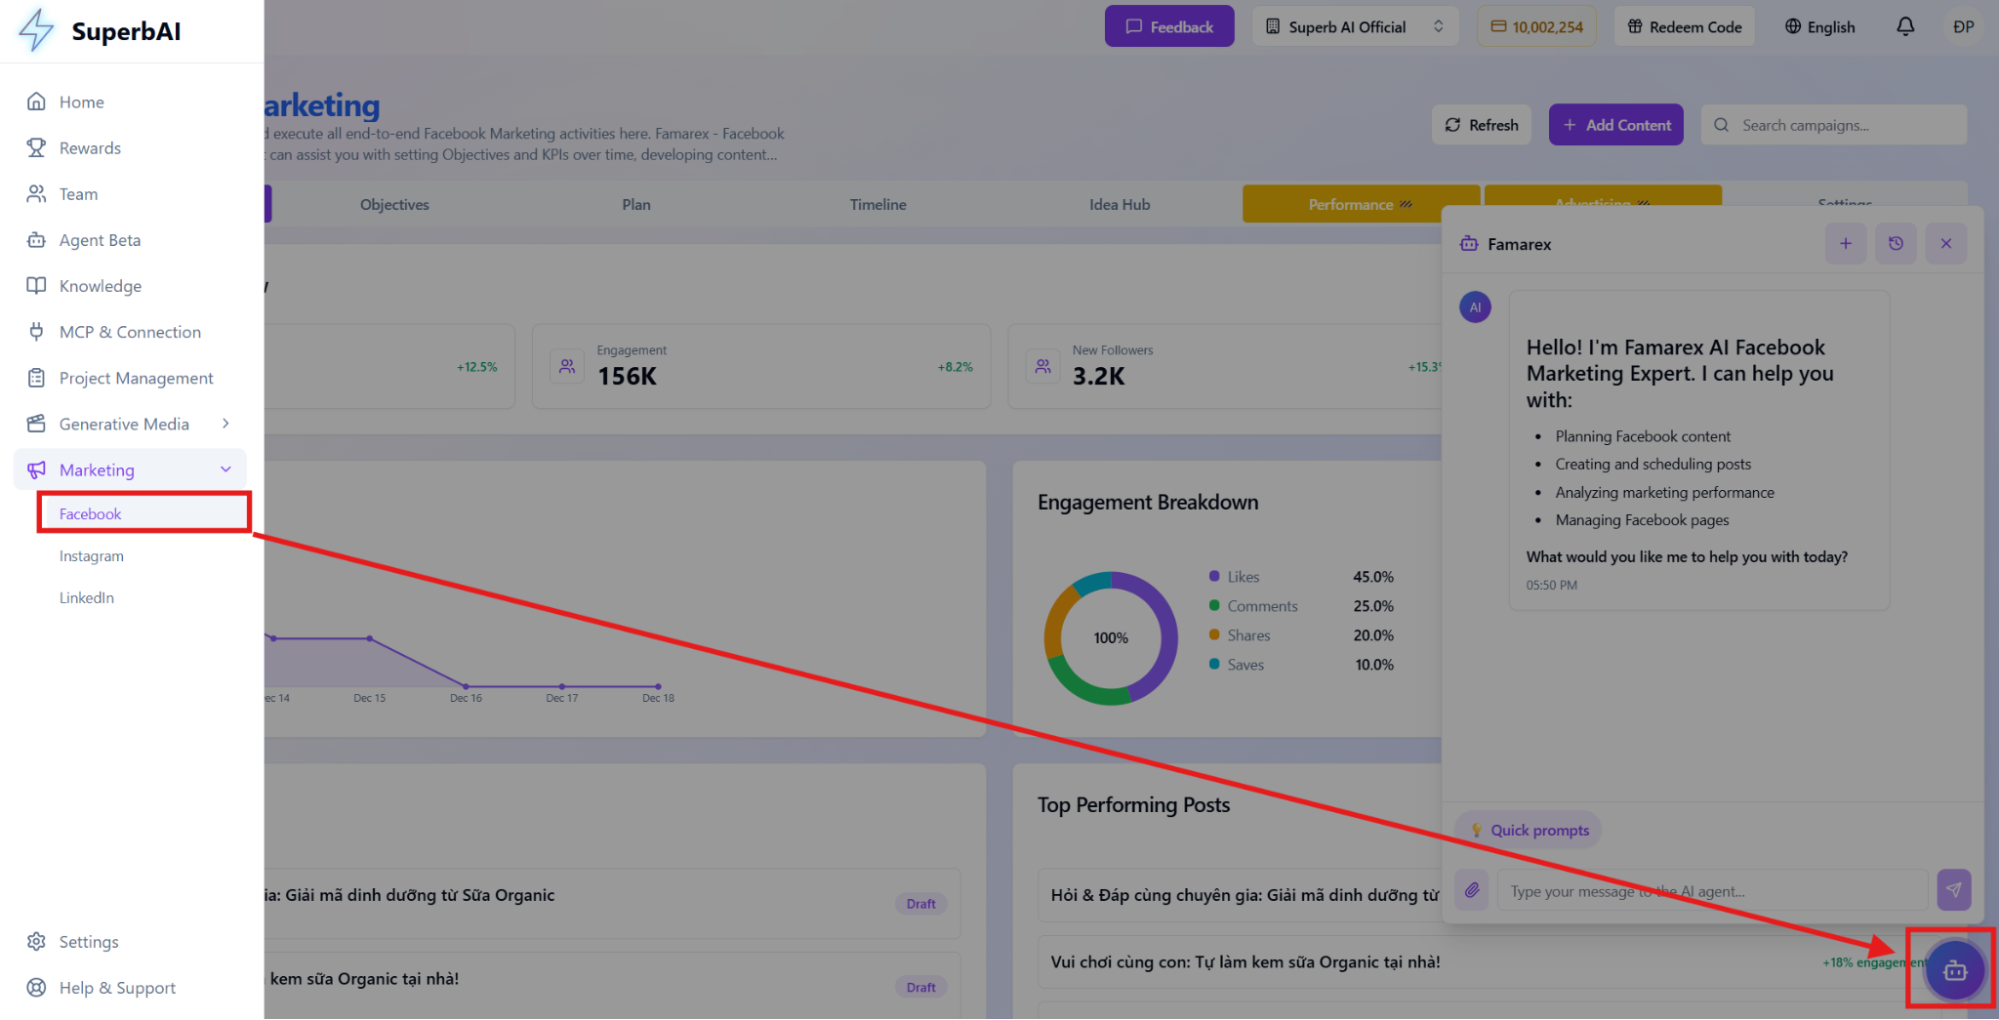1999x1020 pixels.
Task: Send message via the paper plane icon
Action: (x=1954, y=890)
